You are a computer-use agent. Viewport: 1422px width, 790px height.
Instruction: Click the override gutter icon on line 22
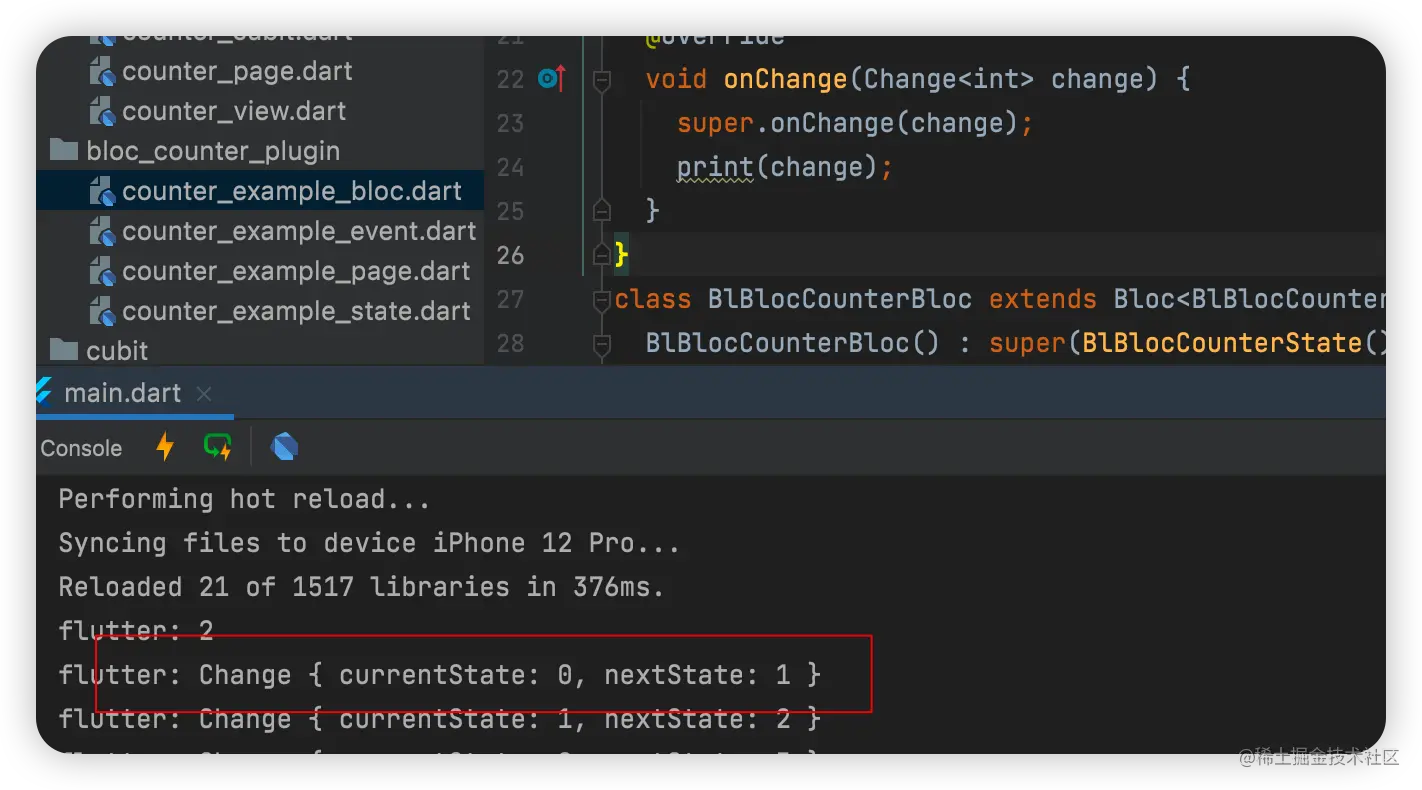tap(552, 79)
